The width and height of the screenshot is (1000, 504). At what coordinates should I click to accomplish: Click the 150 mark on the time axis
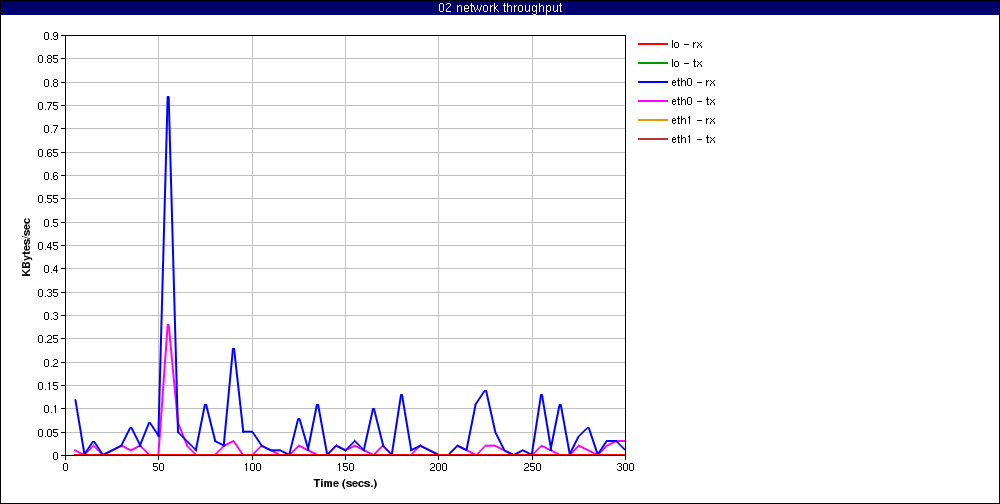point(345,466)
